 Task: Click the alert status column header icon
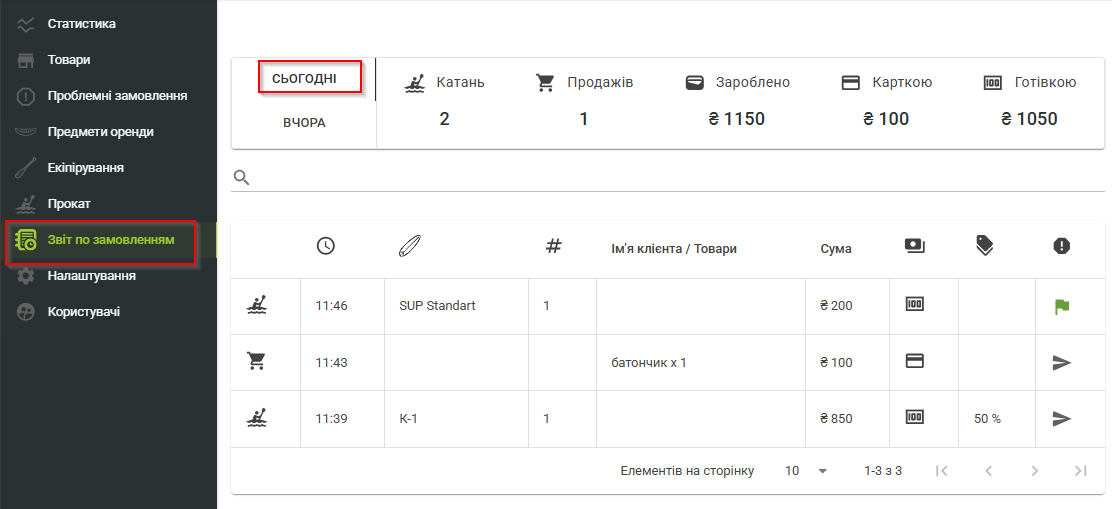point(1062,246)
